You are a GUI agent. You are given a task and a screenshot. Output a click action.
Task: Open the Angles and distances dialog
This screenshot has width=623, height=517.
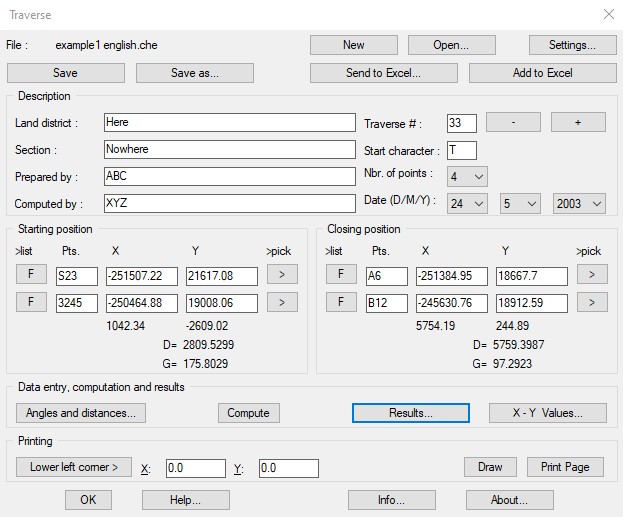click(x=81, y=413)
